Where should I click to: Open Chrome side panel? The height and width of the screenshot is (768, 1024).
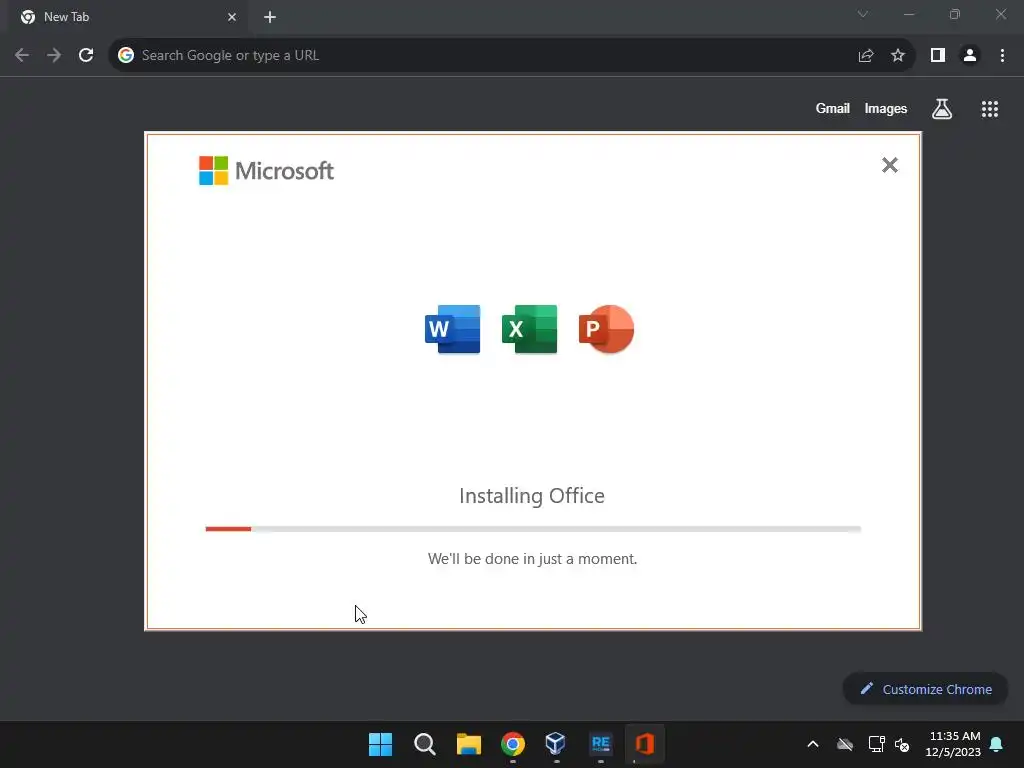(938, 56)
